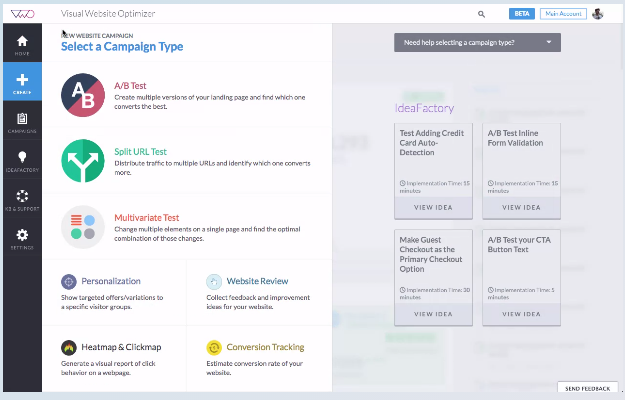Click the IdeaFactory heading
Viewport: 625px width, 400px height.
coord(424,108)
